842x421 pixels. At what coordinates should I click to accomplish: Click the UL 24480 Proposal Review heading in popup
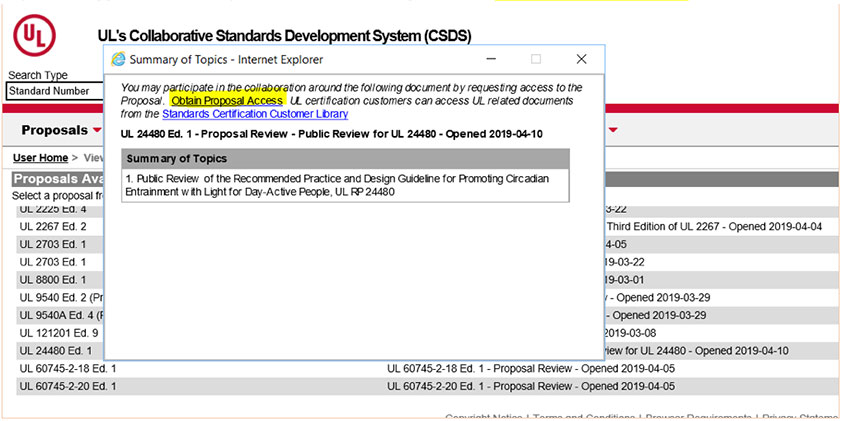pyautogui.click(x=331, y=134)
